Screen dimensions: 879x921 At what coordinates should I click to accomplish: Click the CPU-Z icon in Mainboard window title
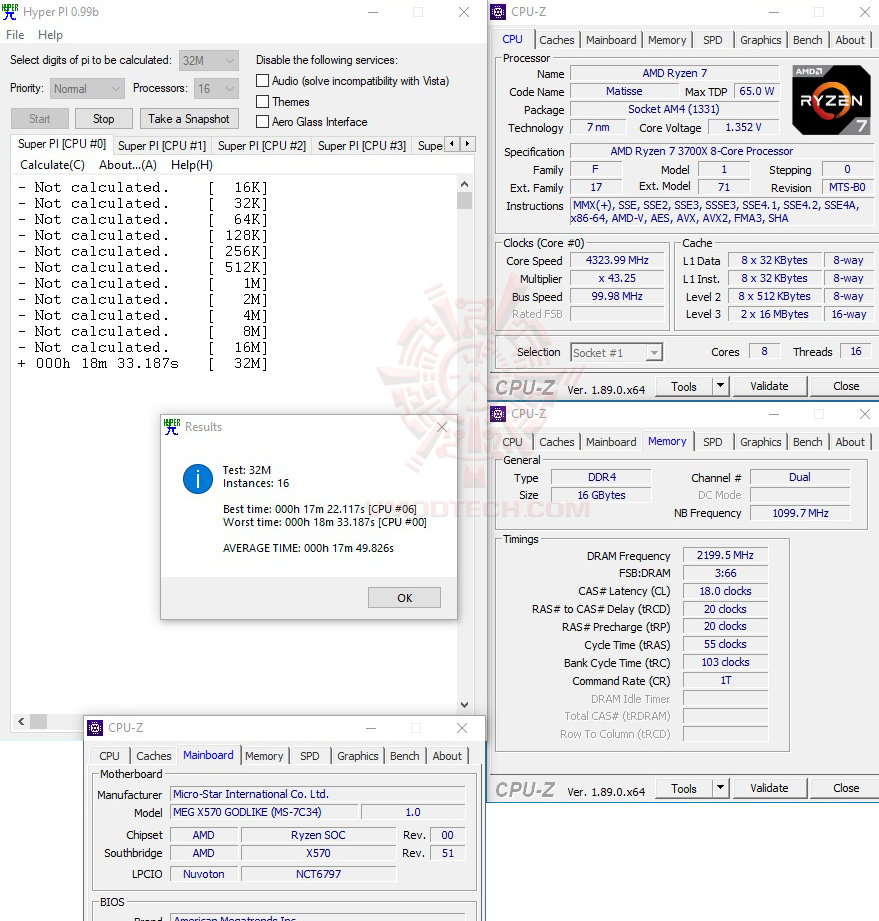coord(95,728)
